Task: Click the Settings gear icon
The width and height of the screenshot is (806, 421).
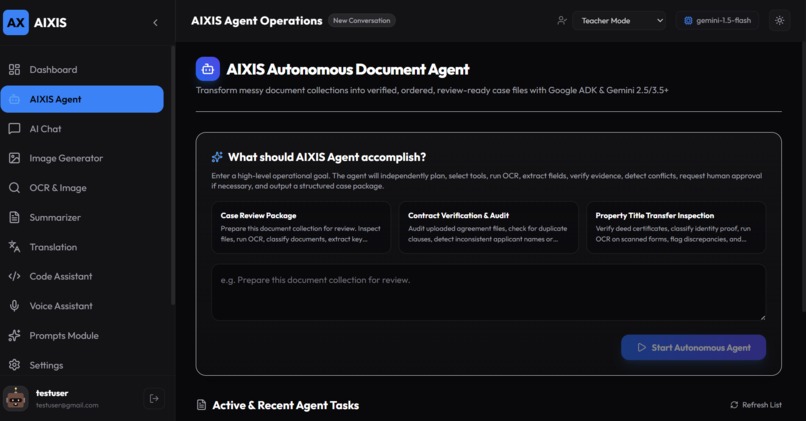Action: point(14,365)
